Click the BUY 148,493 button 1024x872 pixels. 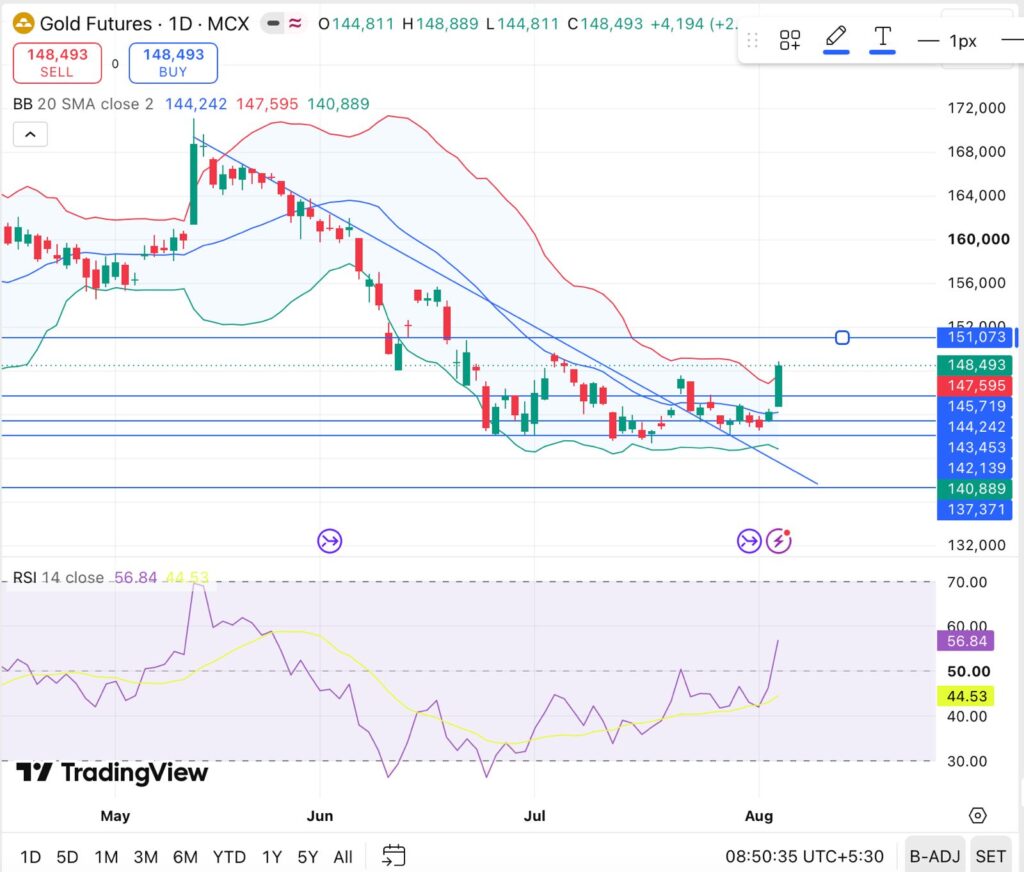173,63
